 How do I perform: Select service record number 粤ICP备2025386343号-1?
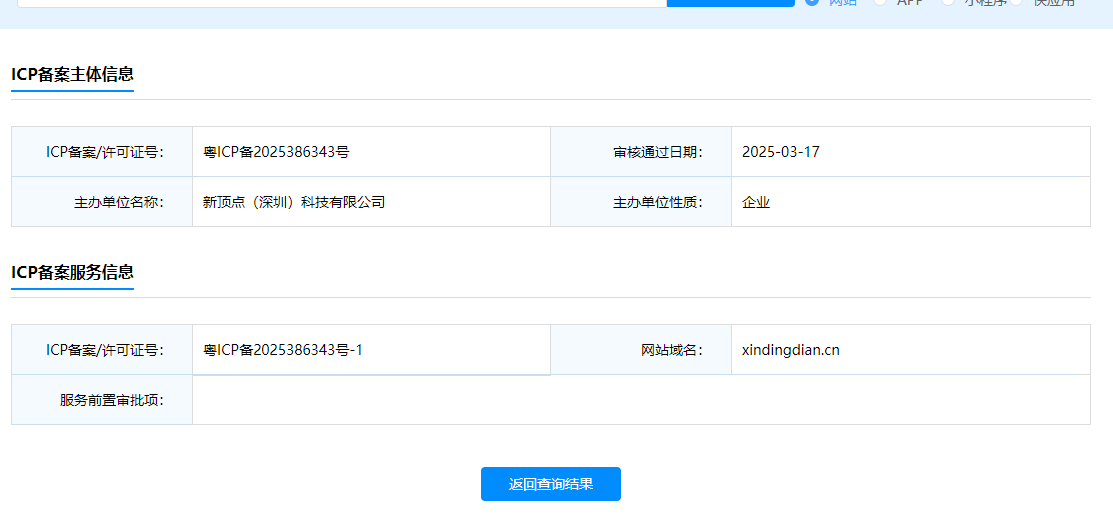(x=283, y=350)
